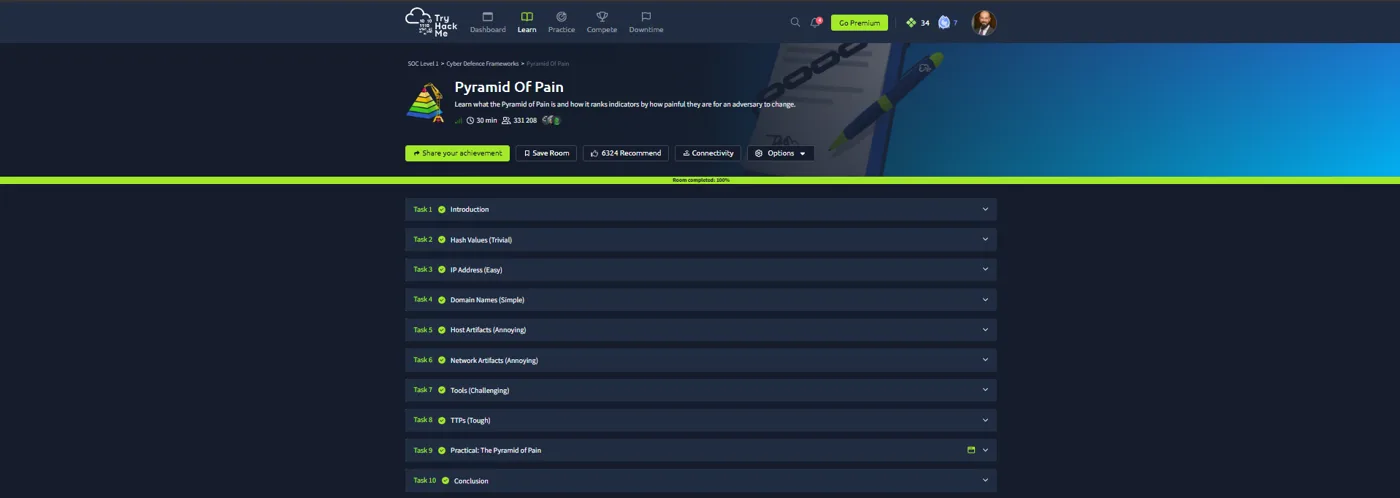The height and width of the screenshot is (498, 1400).
Task: Expand Task 5 Host Artifacts chevron
Action: click(x=985, y=329)
